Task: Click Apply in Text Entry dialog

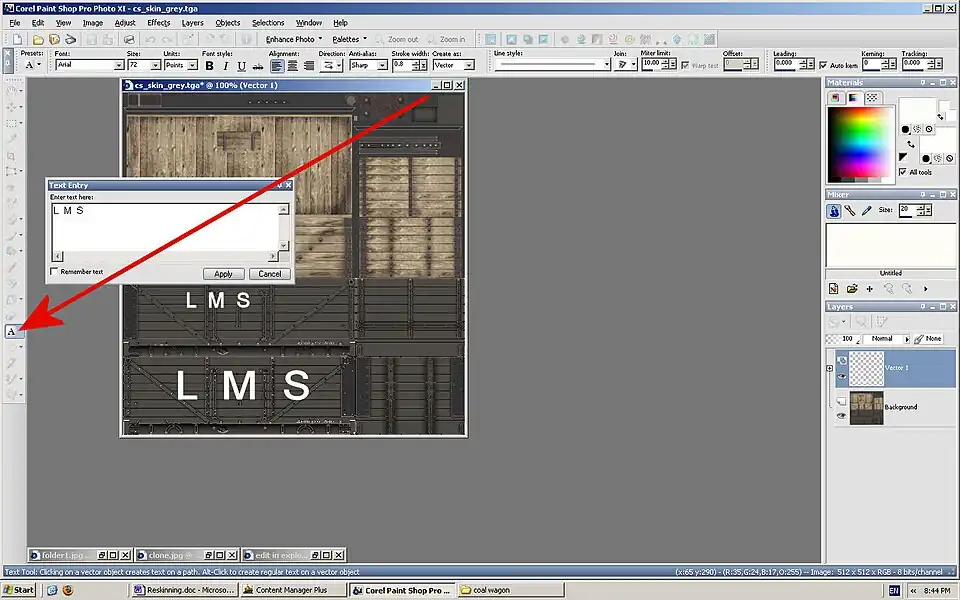Action: pyautogui.click(x=223, y=274)
